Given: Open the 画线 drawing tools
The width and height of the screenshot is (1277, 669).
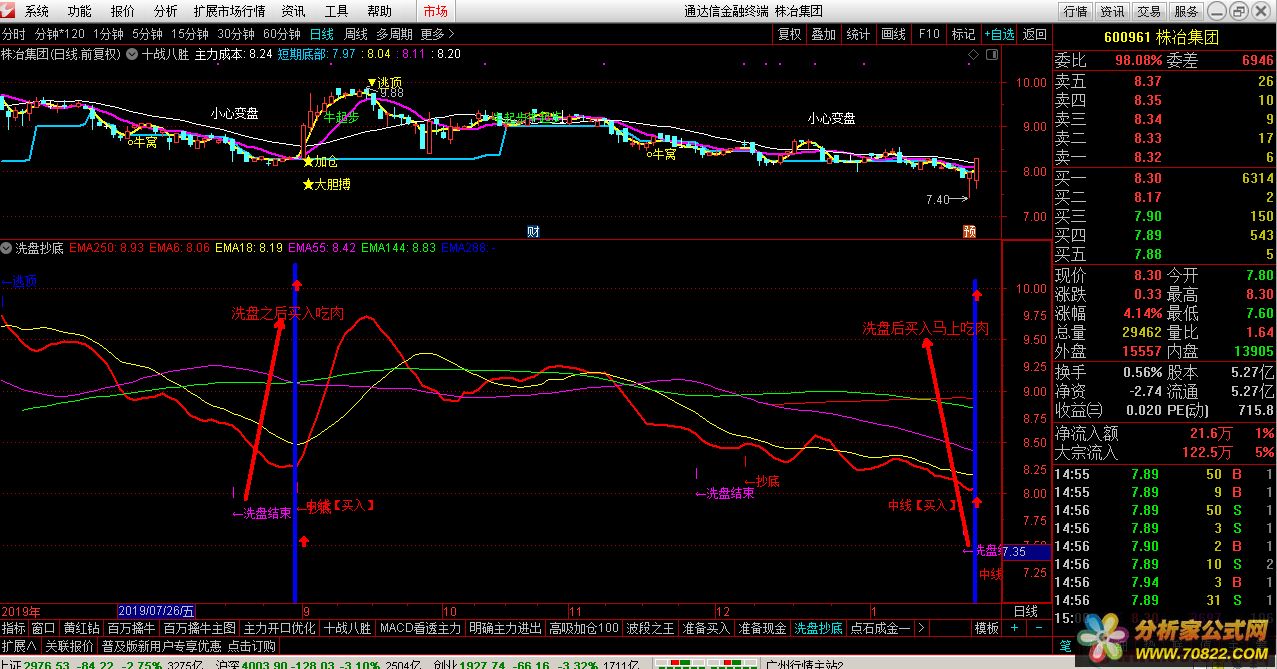Looking at the screenshot, I should point(894,34).
